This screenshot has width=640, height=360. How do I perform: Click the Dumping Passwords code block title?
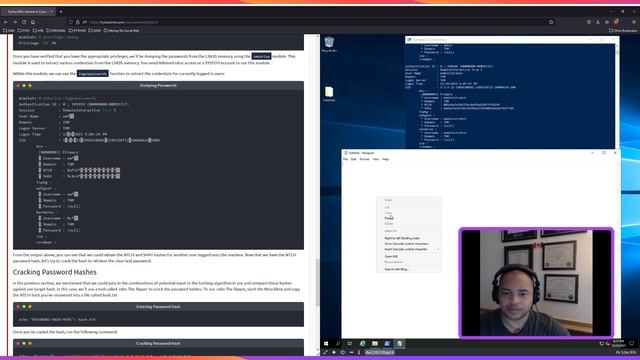pos(158,86)
